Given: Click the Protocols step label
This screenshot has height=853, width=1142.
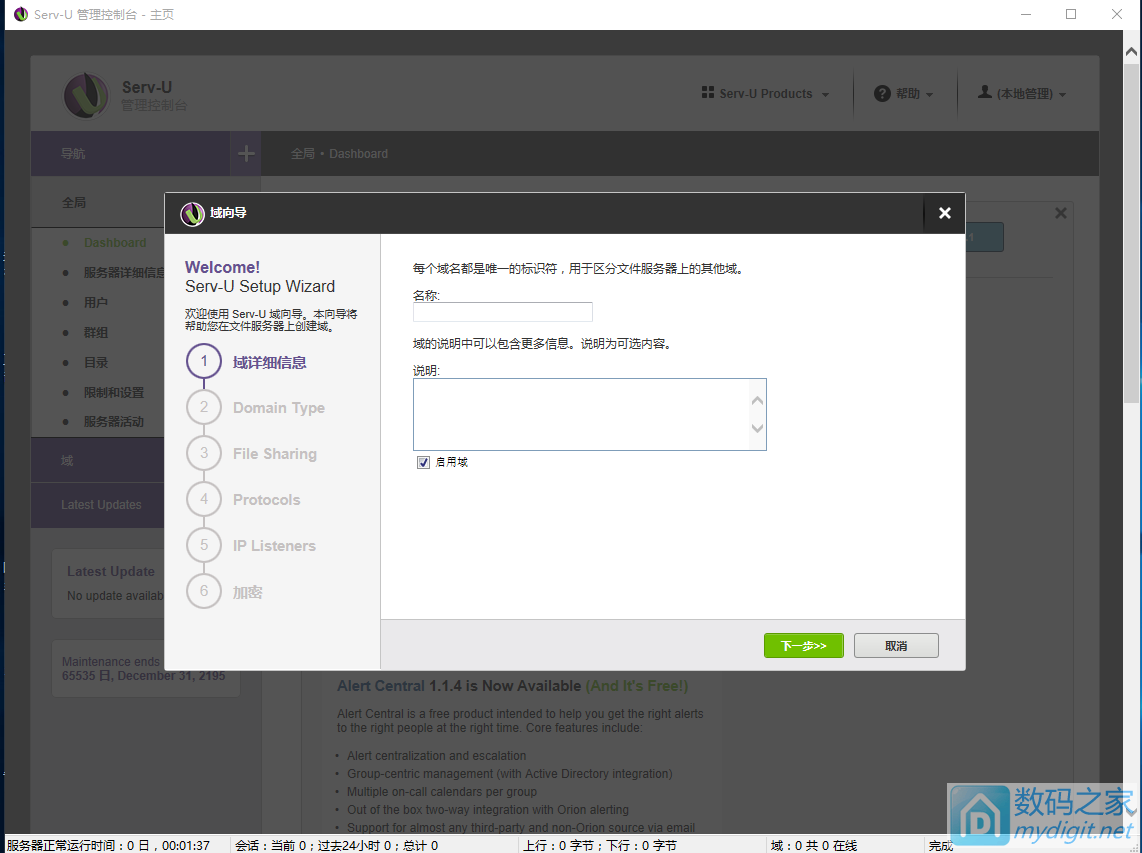Looking at the screenshot, I should pos(267,500).
